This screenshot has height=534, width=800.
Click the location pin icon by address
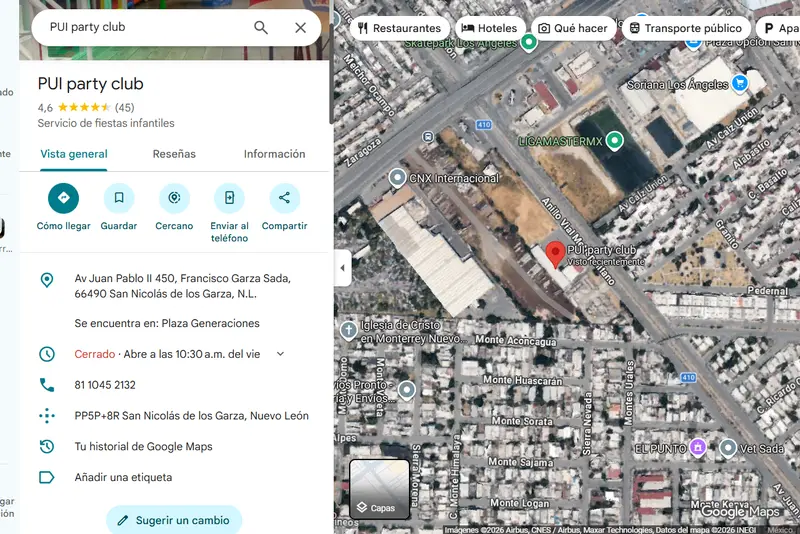47,280
